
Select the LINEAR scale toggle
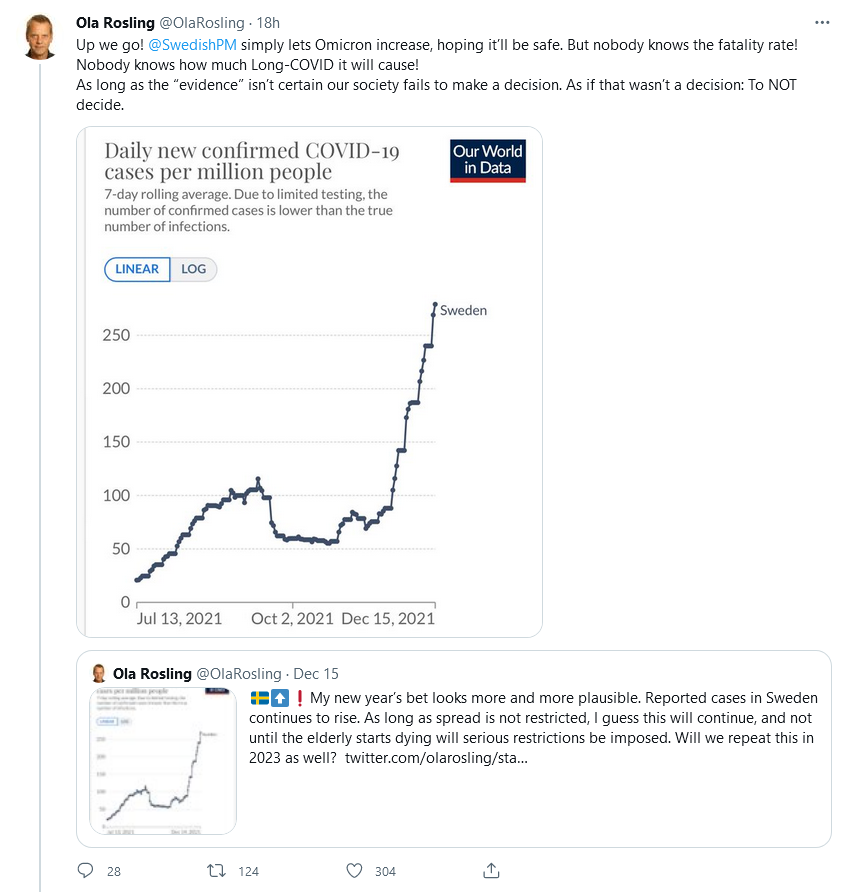[x=137, y=269]
